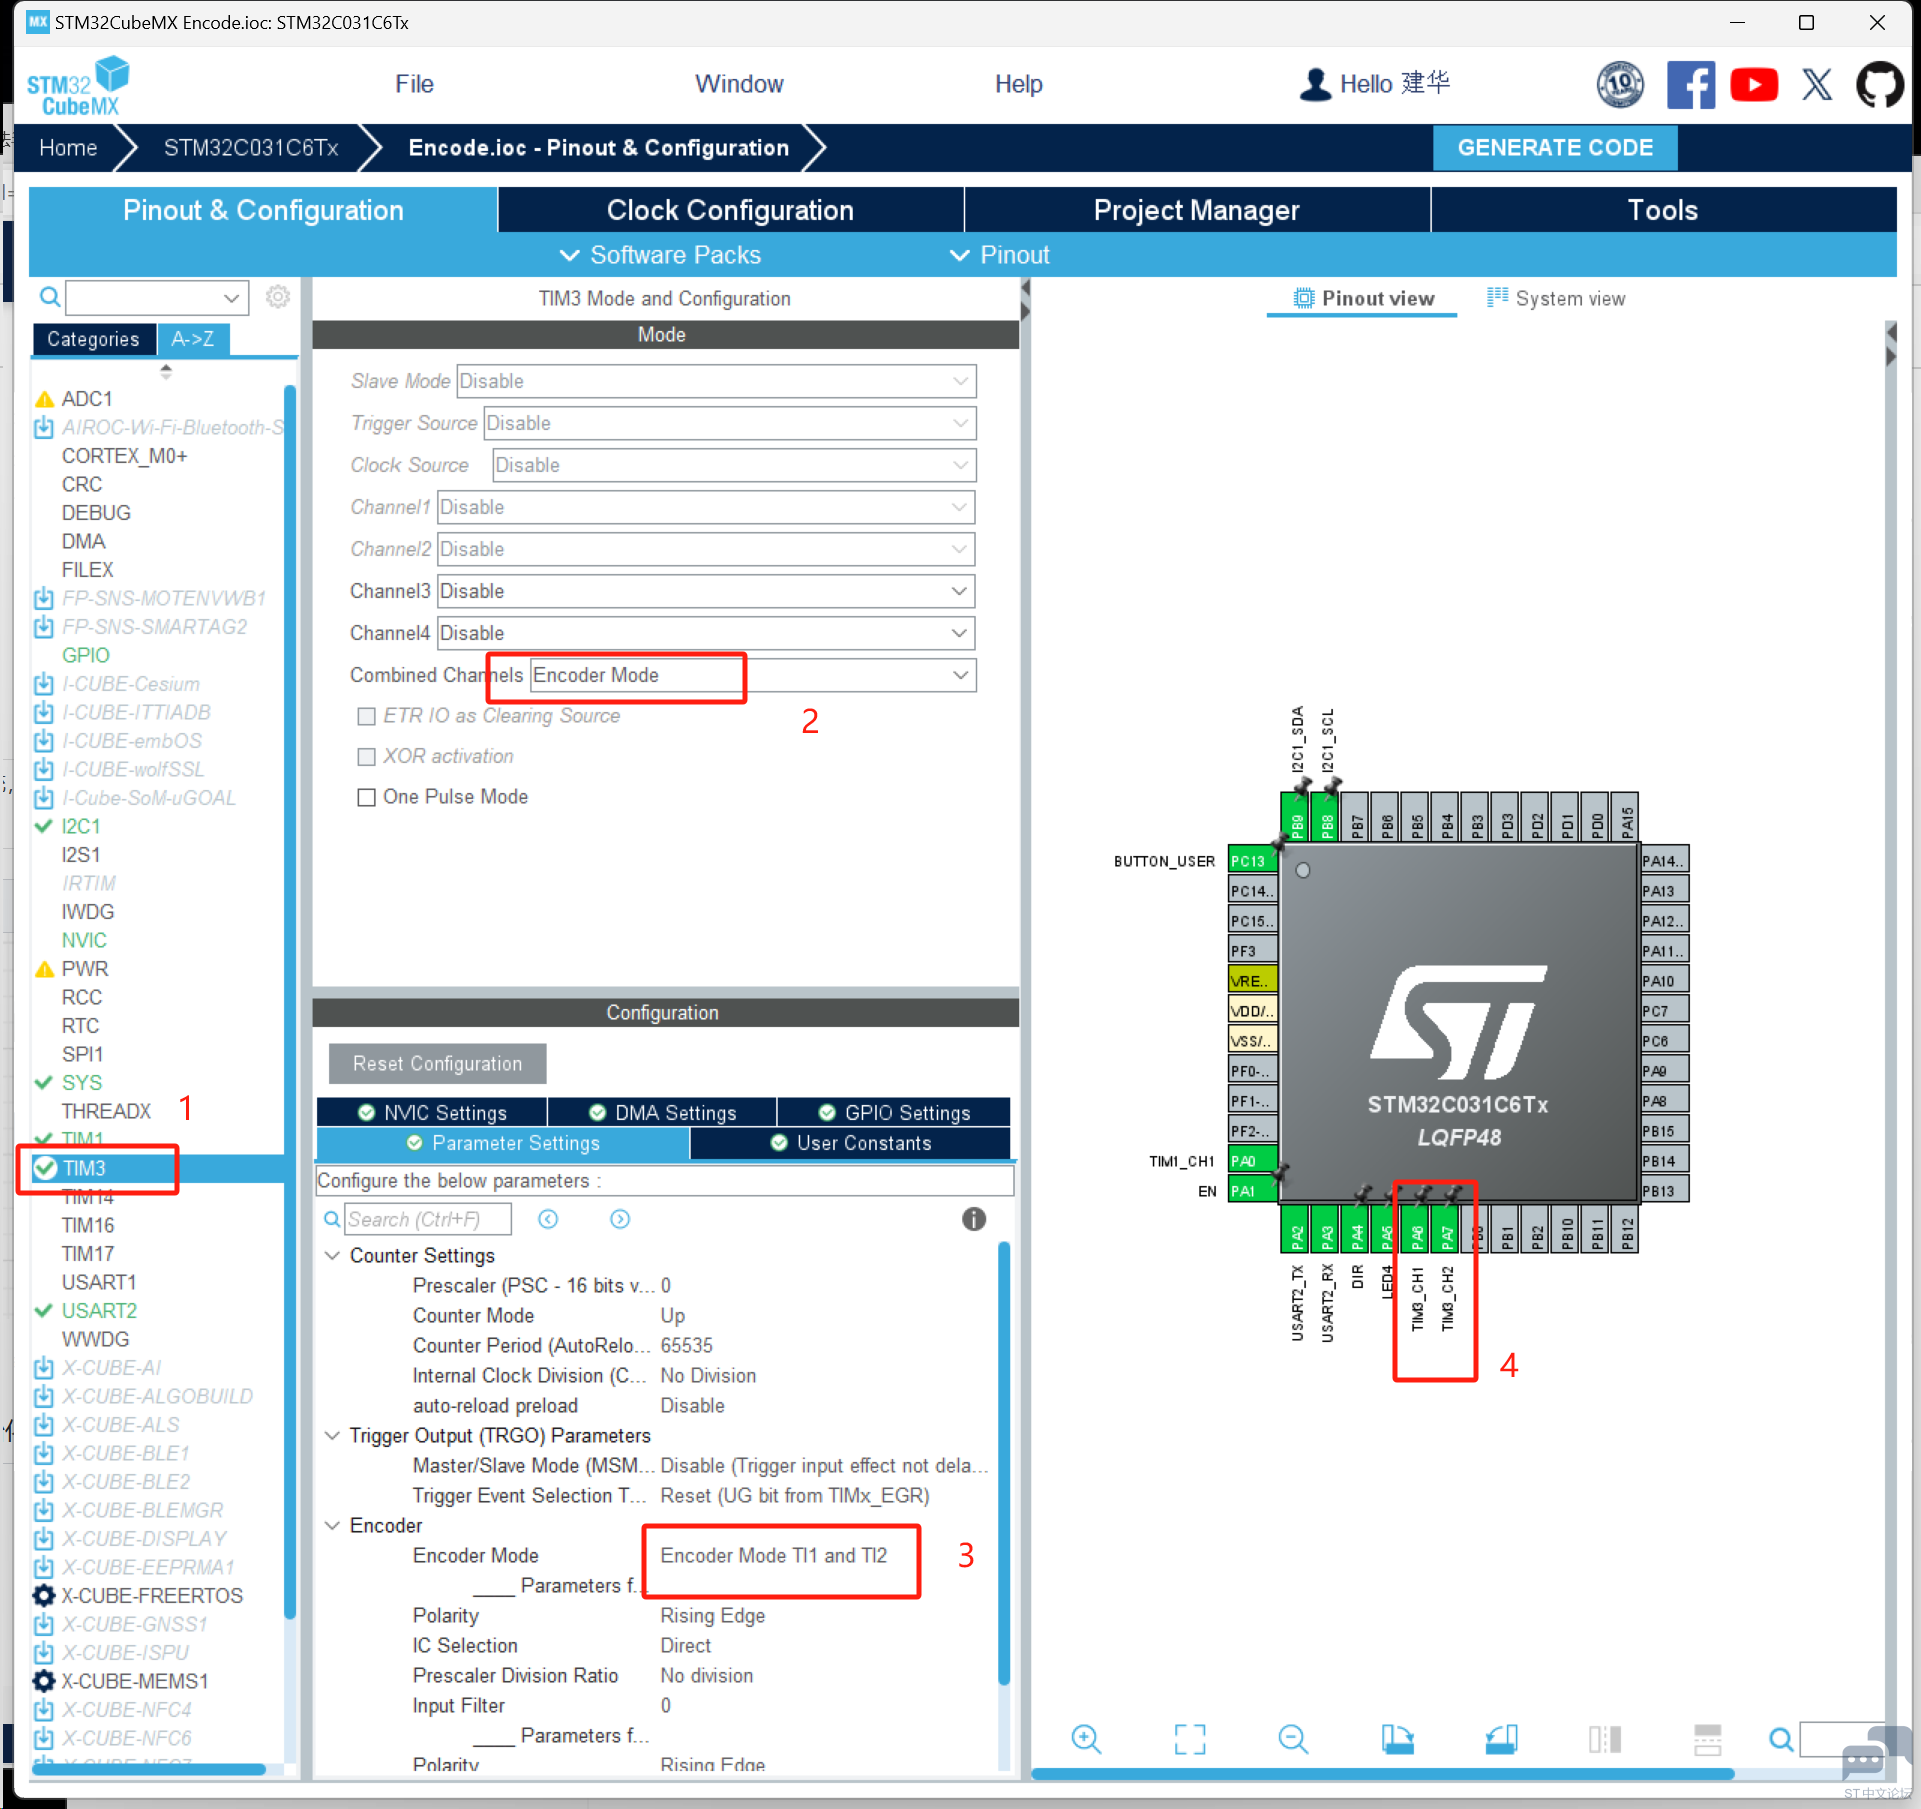Click the user account Hello icon

click(x=1316, y=85)
